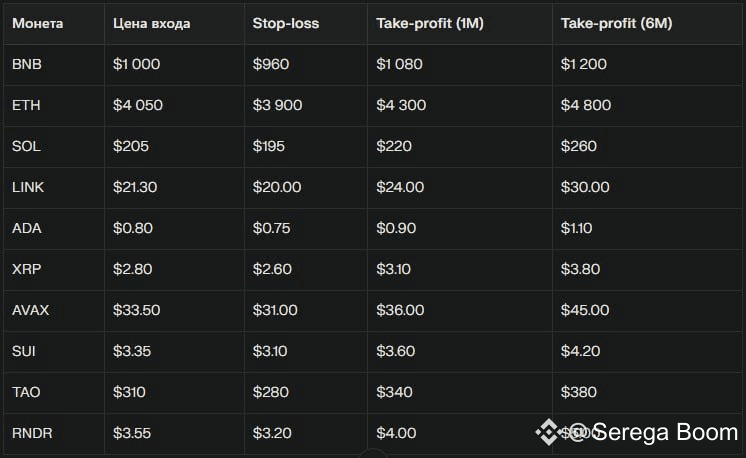Click the Binance watermark logo icon
The width and height of the screenshot is (746, 458).
pyautogui.click(x=548, y=432)
